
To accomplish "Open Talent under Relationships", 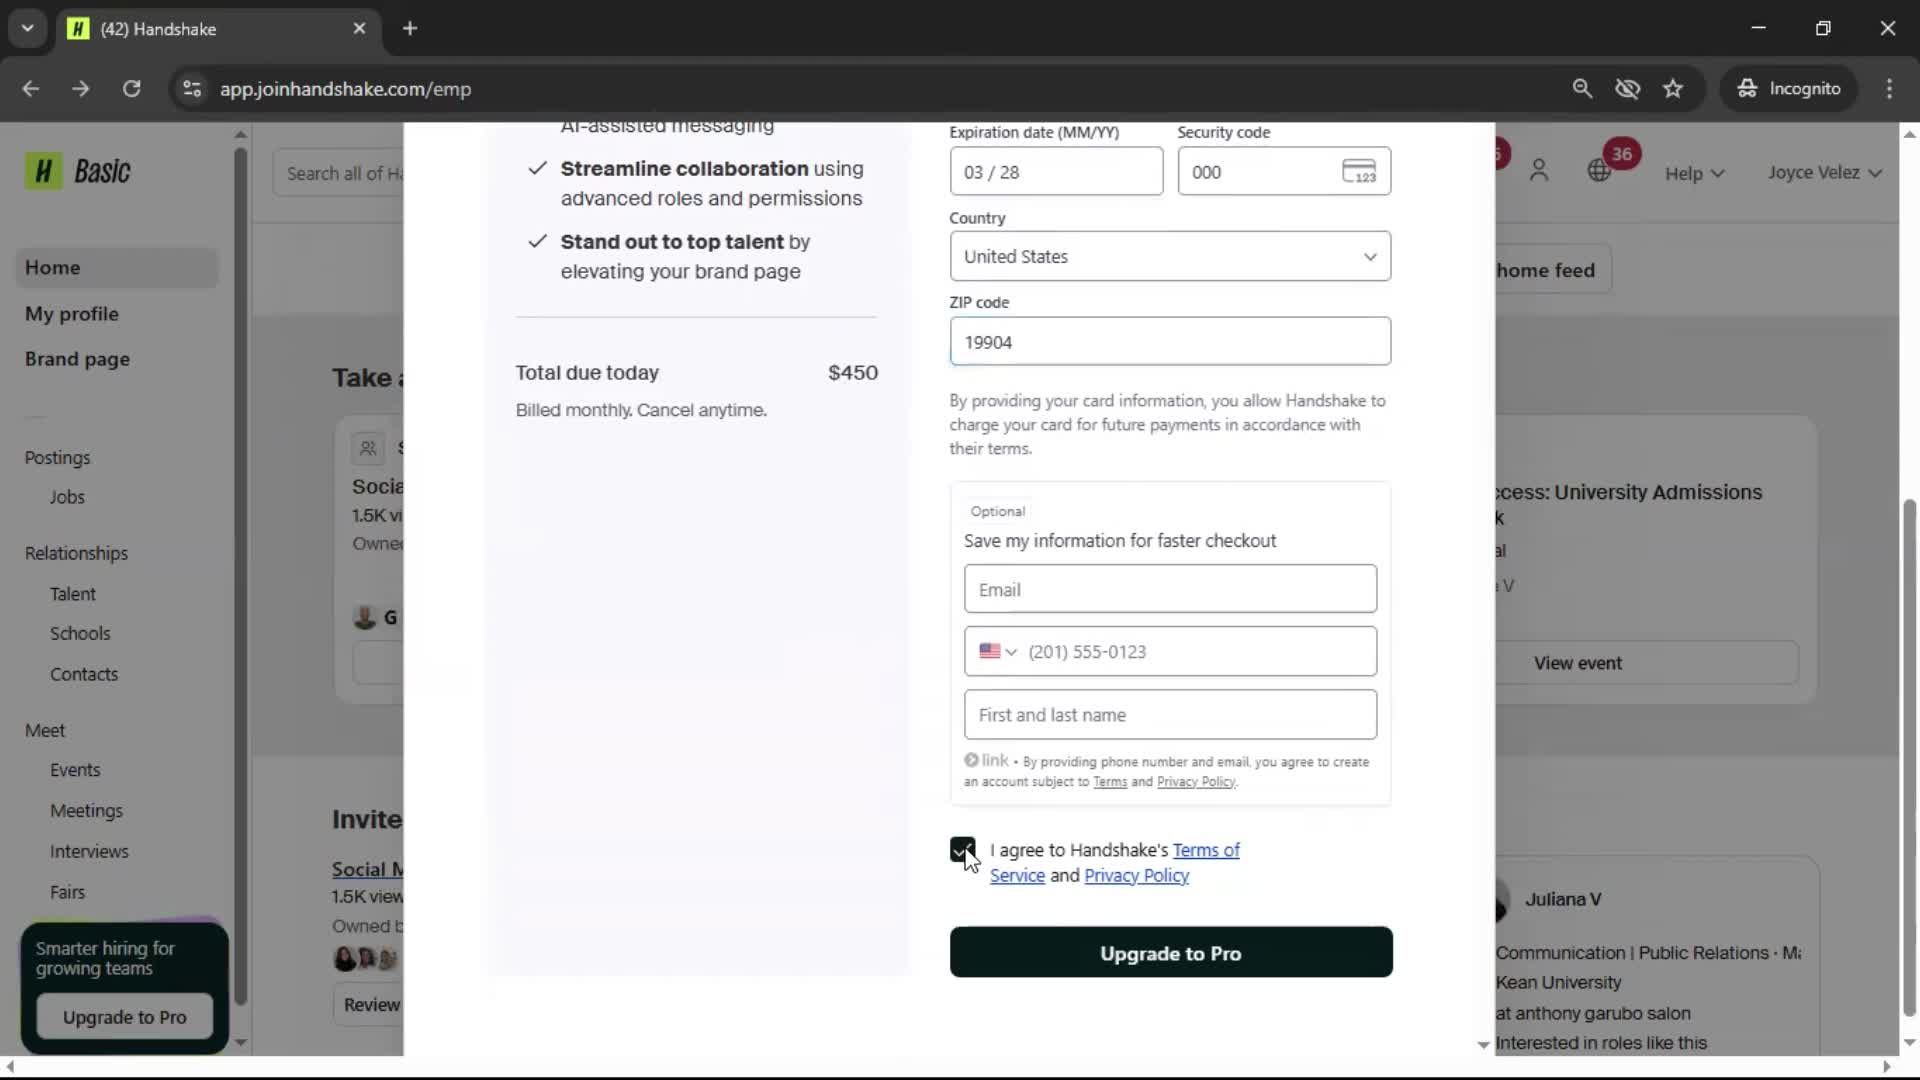I will point(73,594).
